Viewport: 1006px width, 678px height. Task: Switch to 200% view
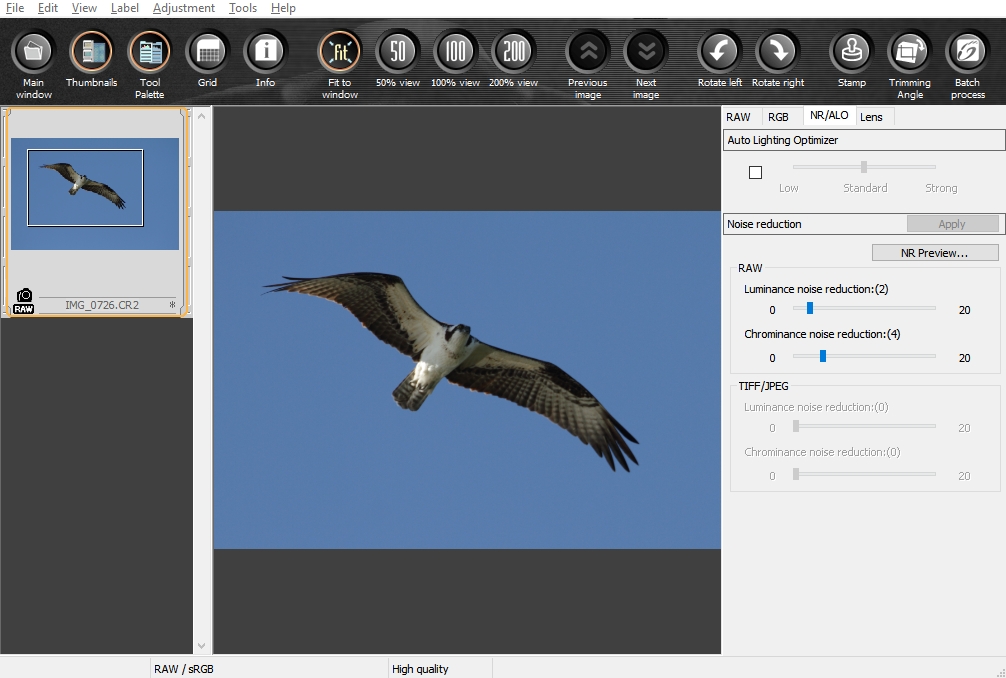(x=514, y=51)
